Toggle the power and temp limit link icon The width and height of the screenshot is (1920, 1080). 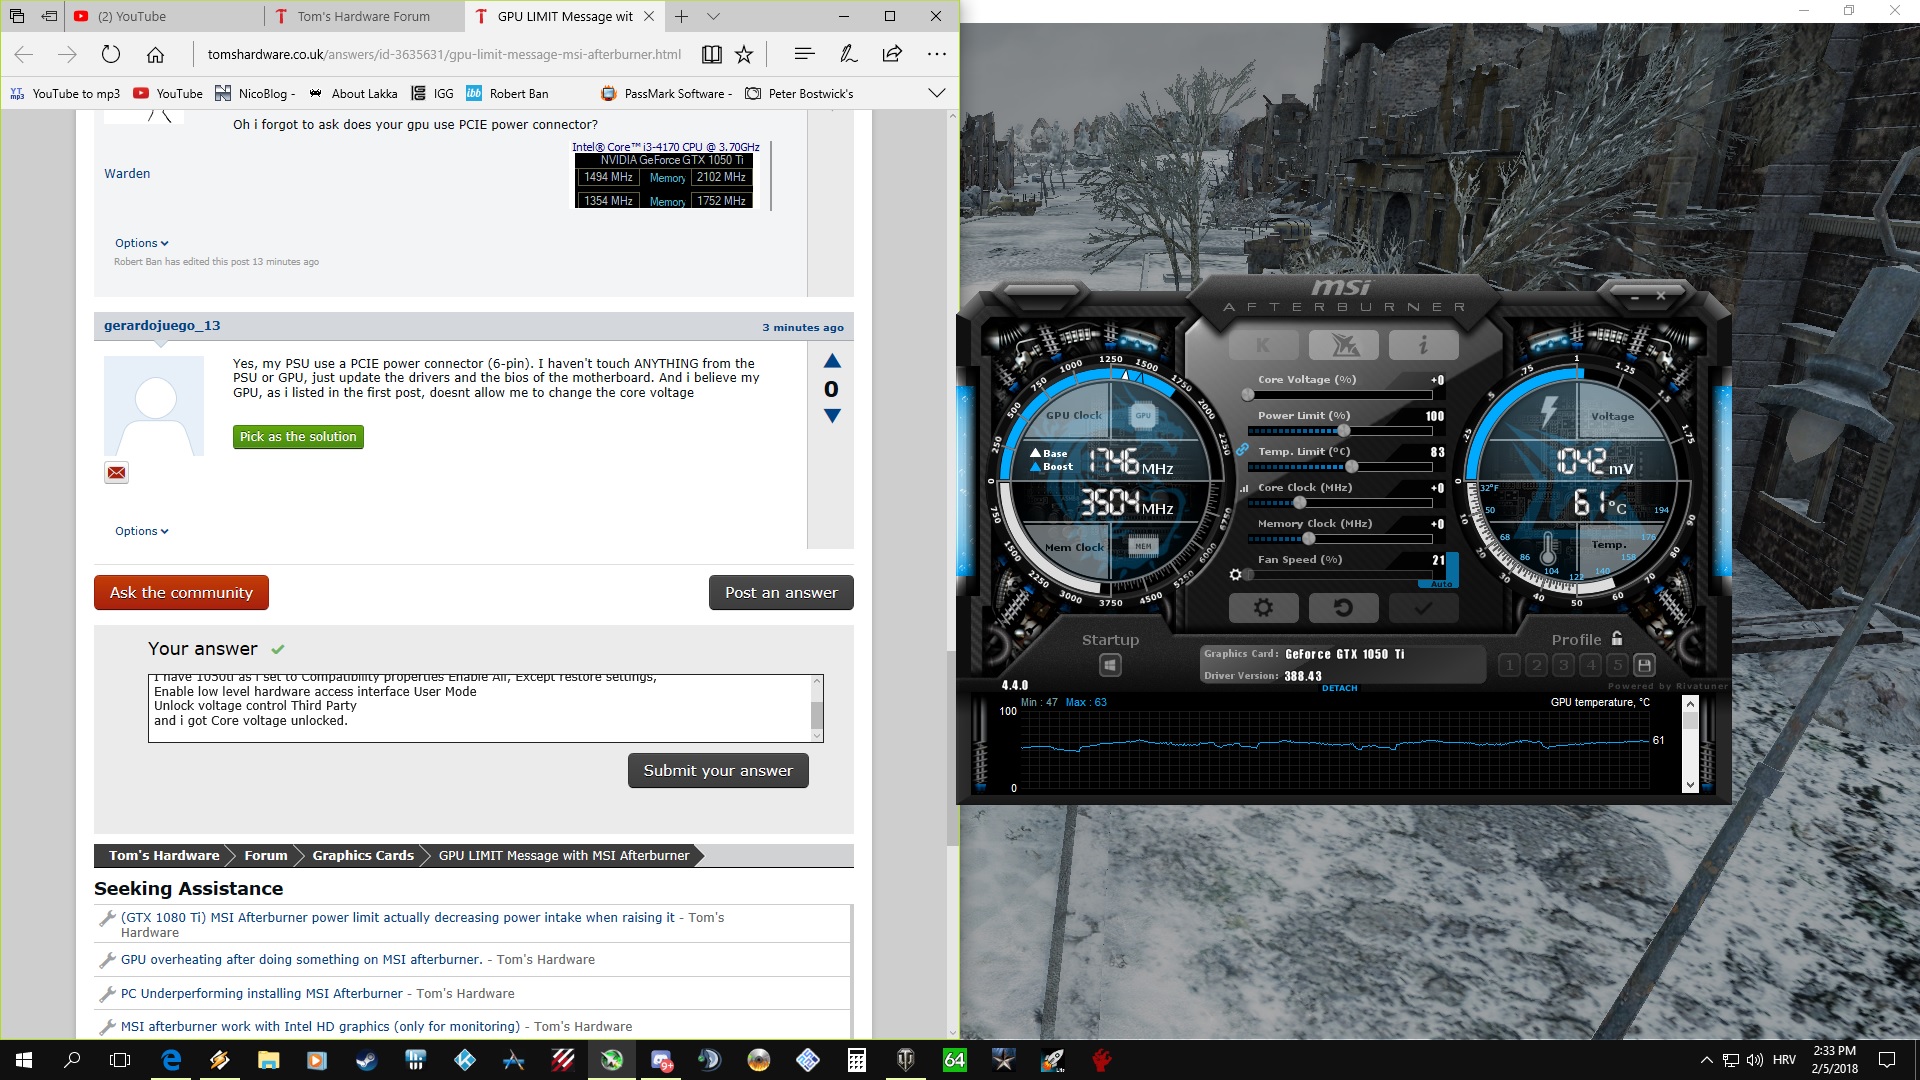[1242, 450]
